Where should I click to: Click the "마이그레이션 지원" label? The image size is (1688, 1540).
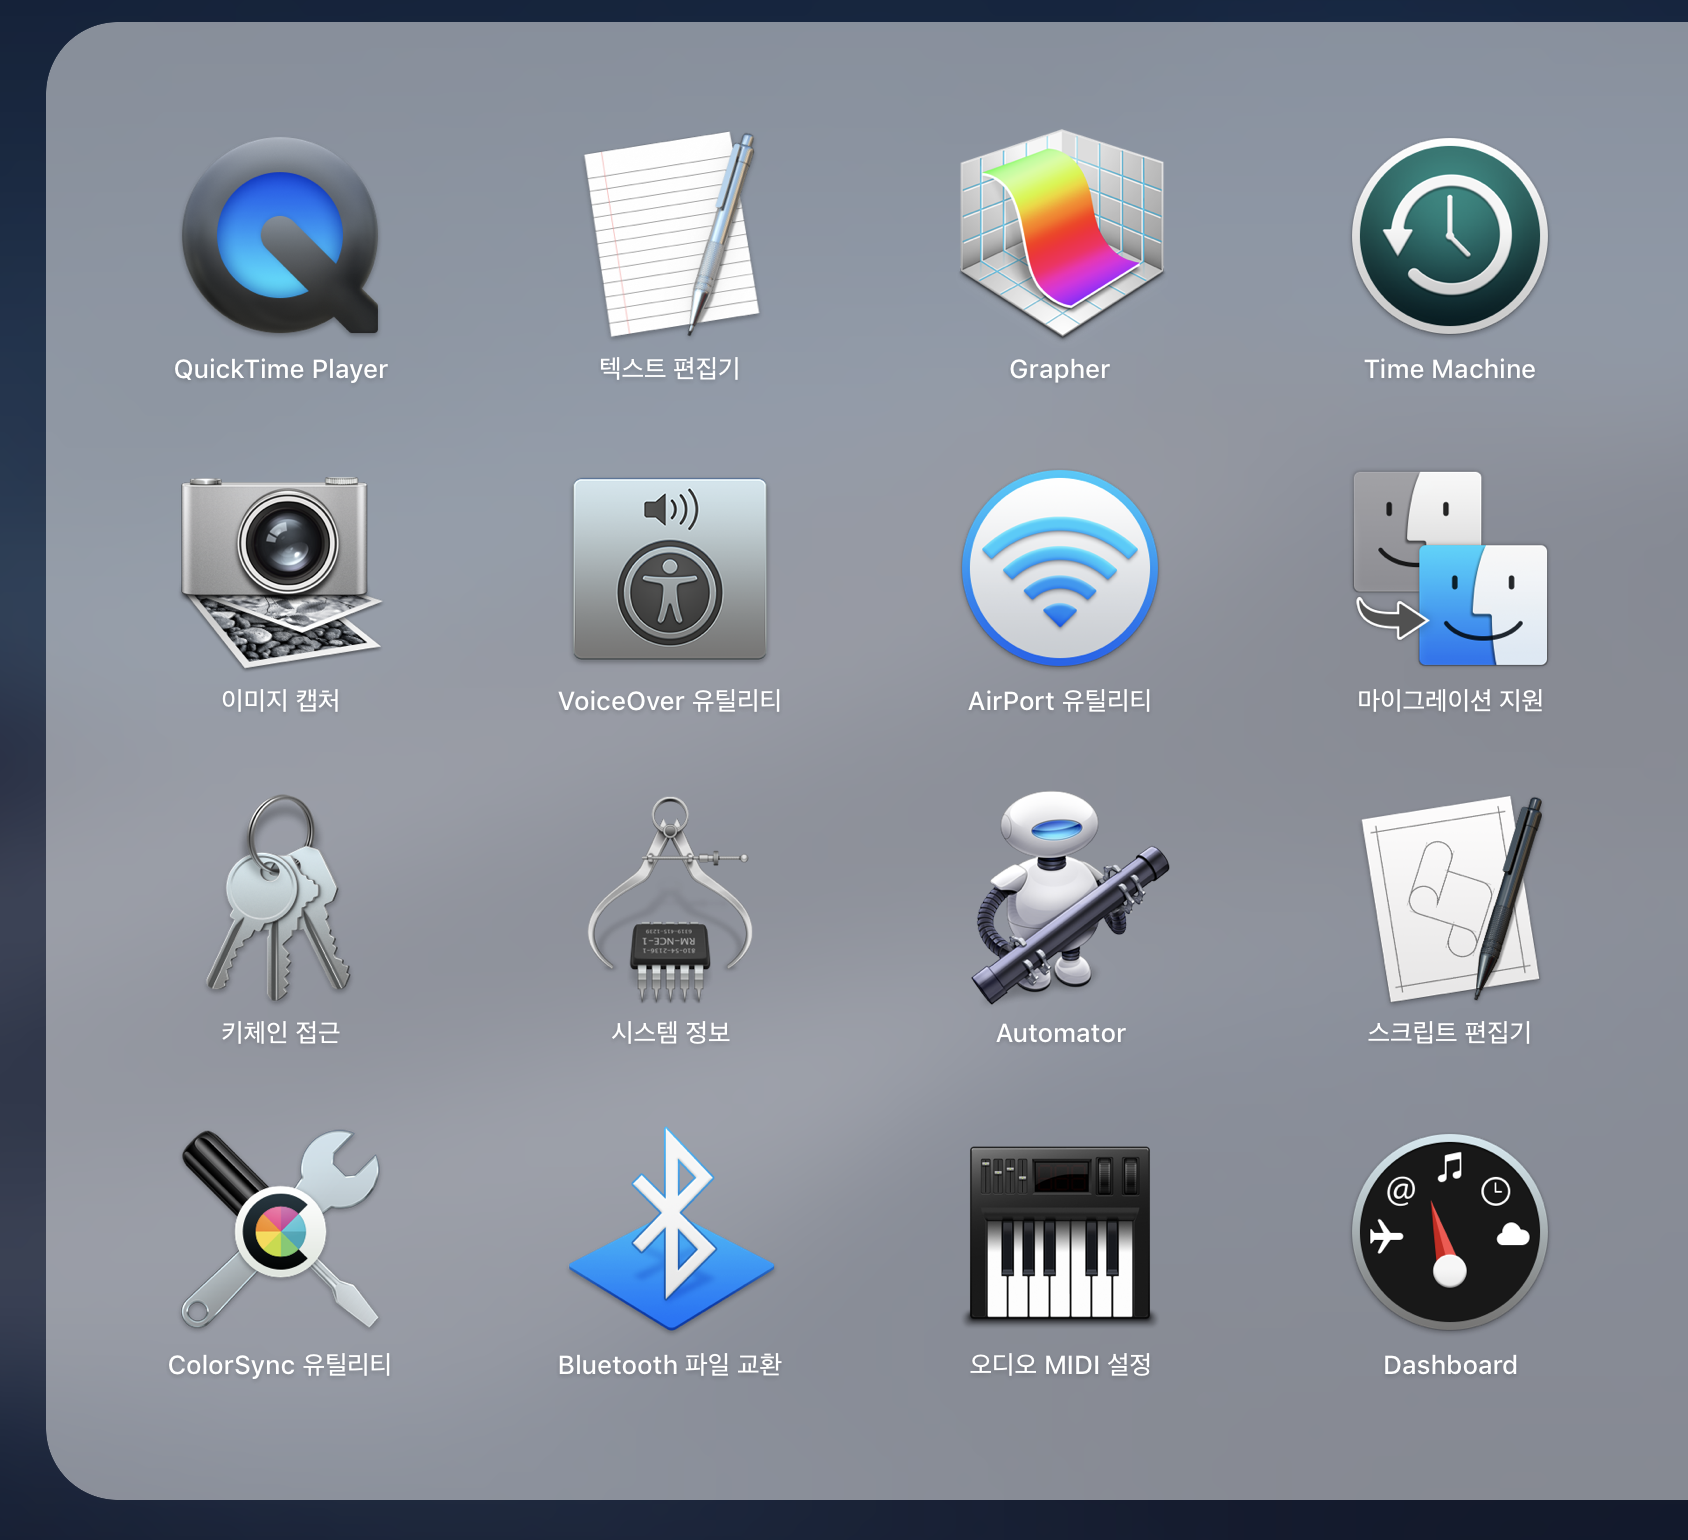1450,700
